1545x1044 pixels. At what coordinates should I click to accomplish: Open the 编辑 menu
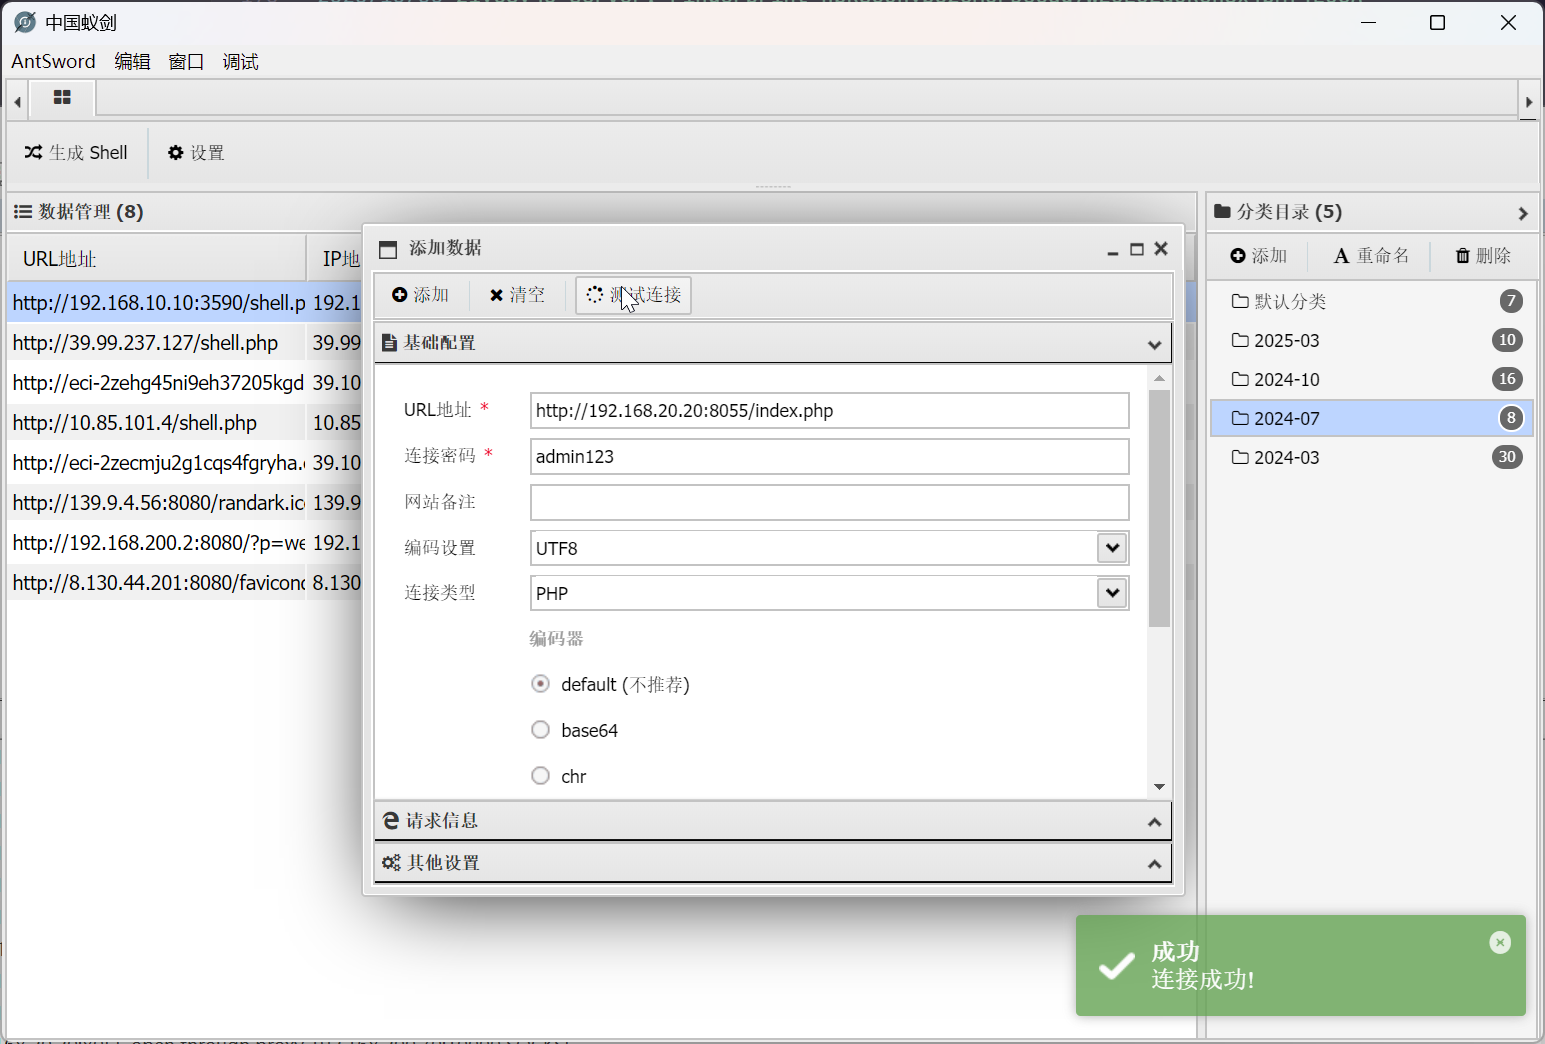(132, 62)
